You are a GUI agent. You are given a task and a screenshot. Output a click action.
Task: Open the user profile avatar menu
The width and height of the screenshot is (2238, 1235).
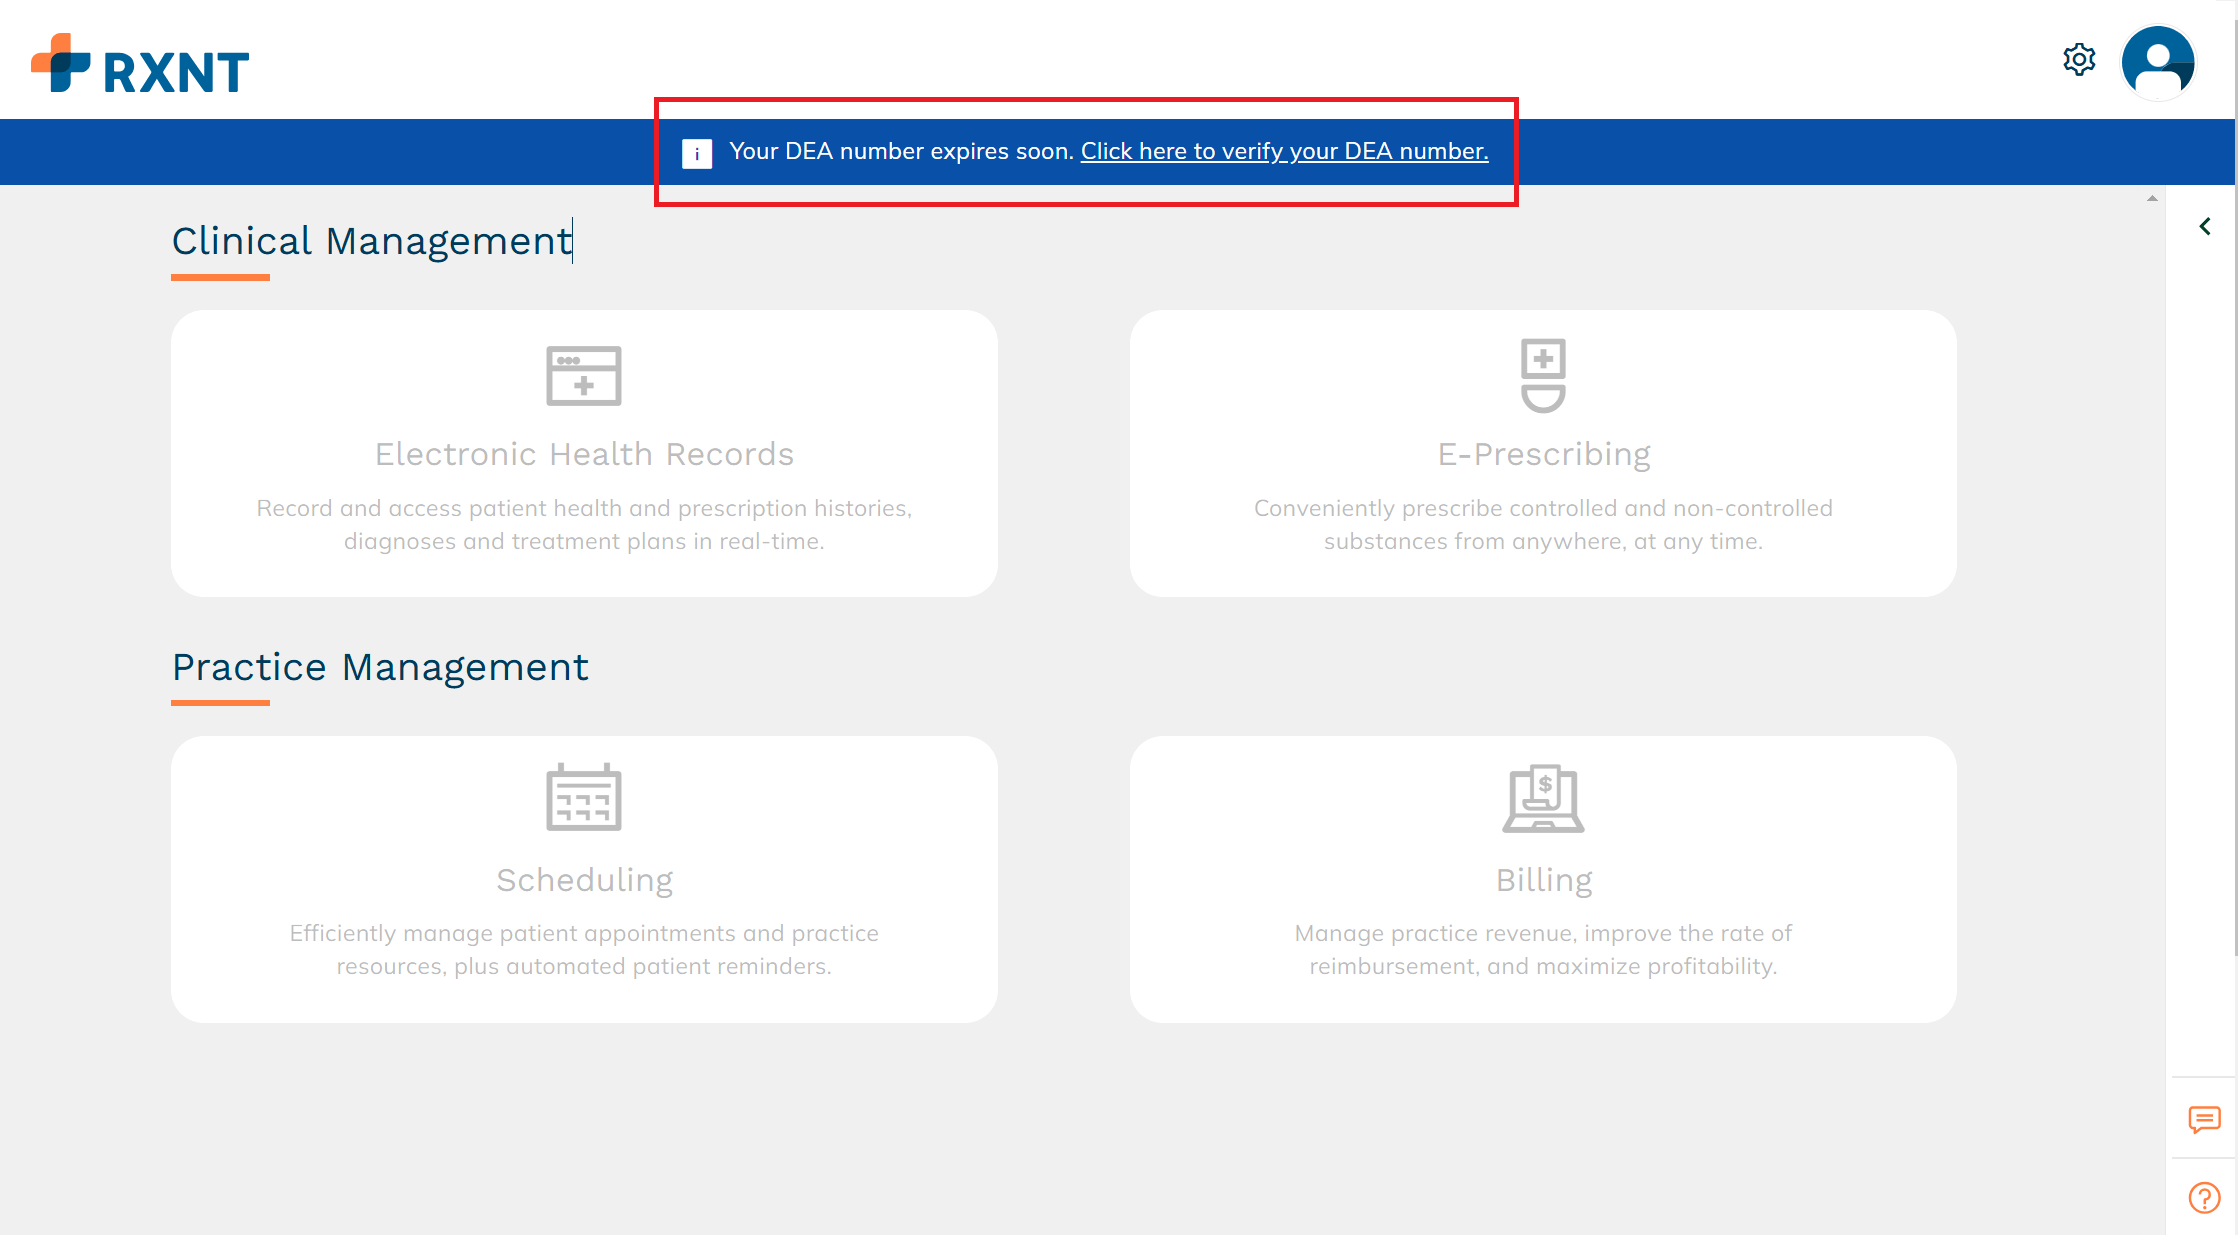pyautogui.click(x=2158, y=62)
